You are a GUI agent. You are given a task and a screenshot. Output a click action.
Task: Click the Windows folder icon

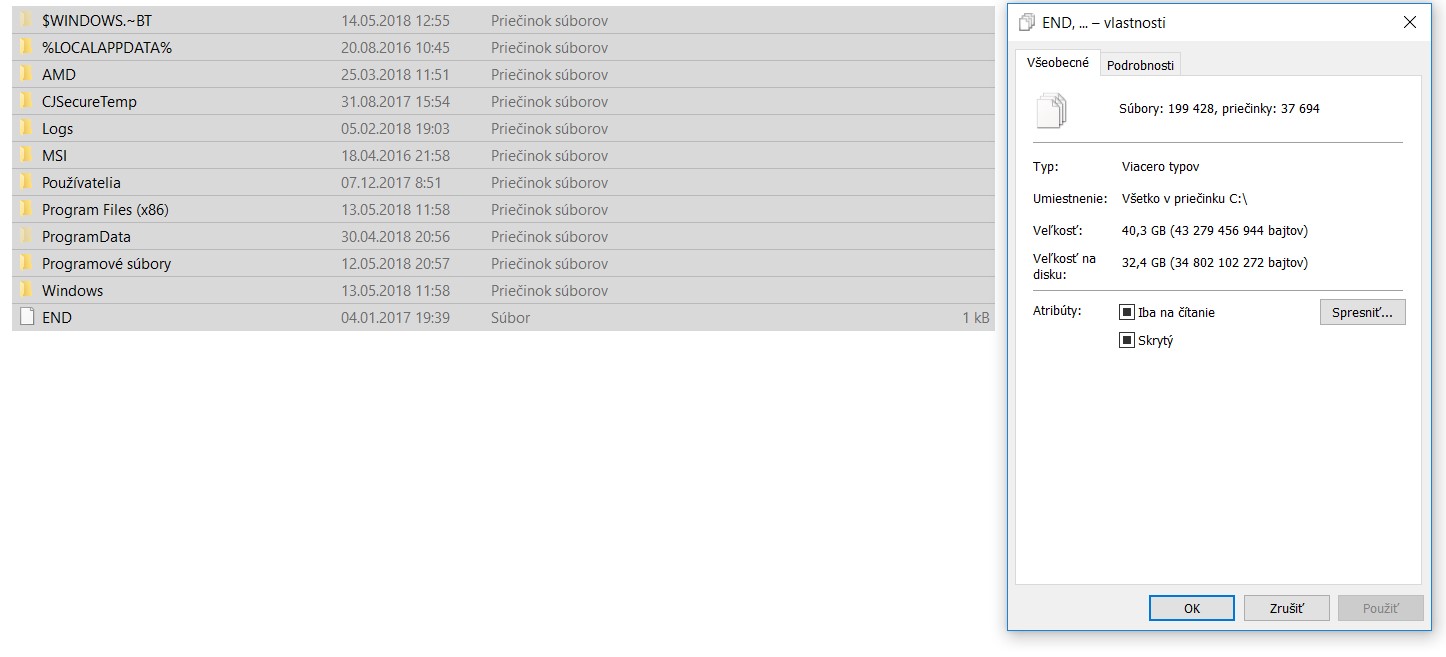pyautogui.click(x=27, y=291)
